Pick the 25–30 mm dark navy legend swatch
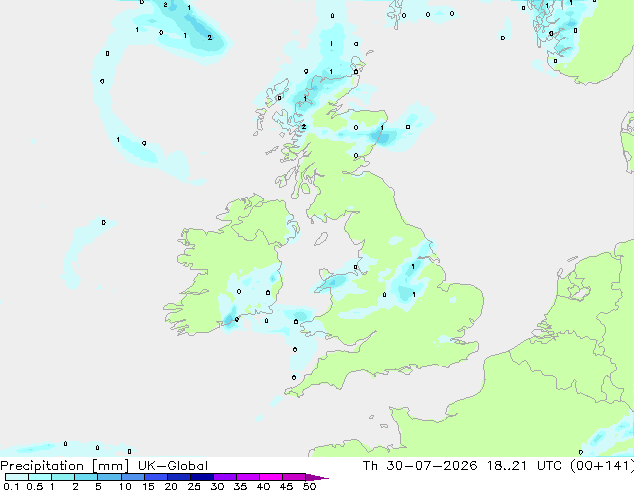The height and width of the screenshot is (490, 634). pos(202,477)
